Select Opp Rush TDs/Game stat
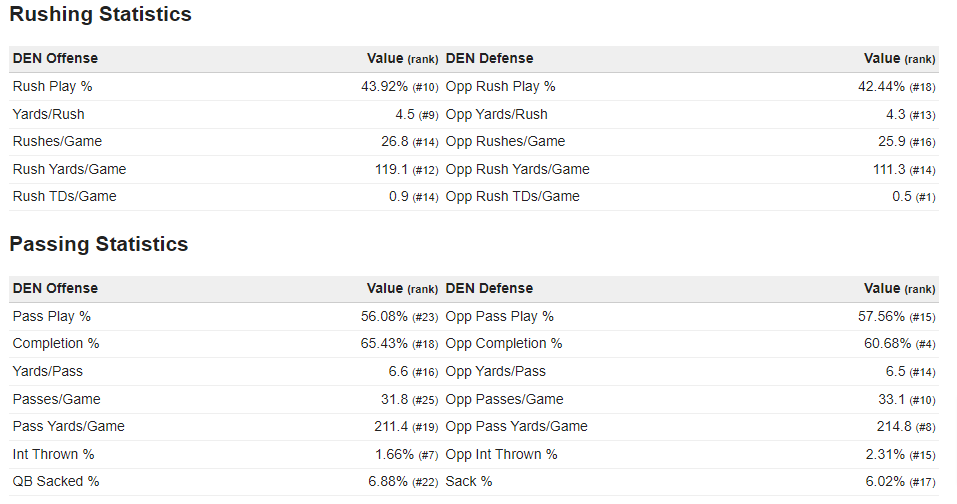957x504 pixels. 512,197
